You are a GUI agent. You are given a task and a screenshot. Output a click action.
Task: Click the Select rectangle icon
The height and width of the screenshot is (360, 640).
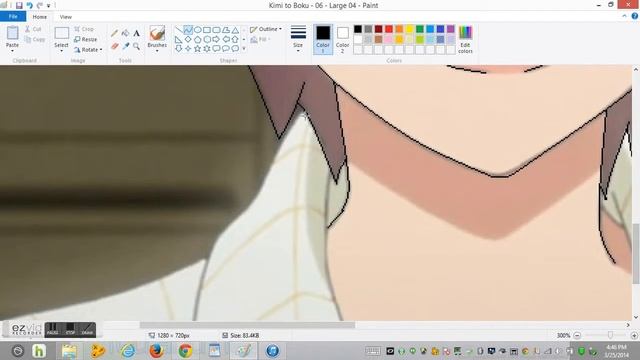61,33
